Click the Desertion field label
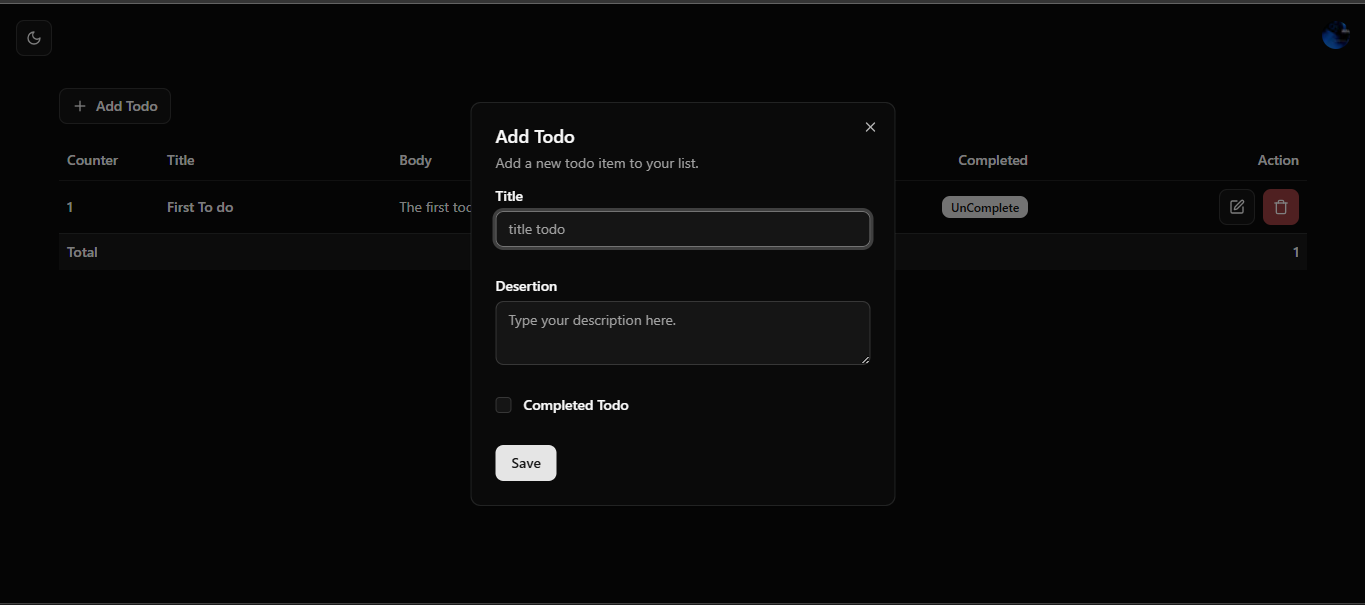The image size is (1365, 605). click(x=526, y=286)
